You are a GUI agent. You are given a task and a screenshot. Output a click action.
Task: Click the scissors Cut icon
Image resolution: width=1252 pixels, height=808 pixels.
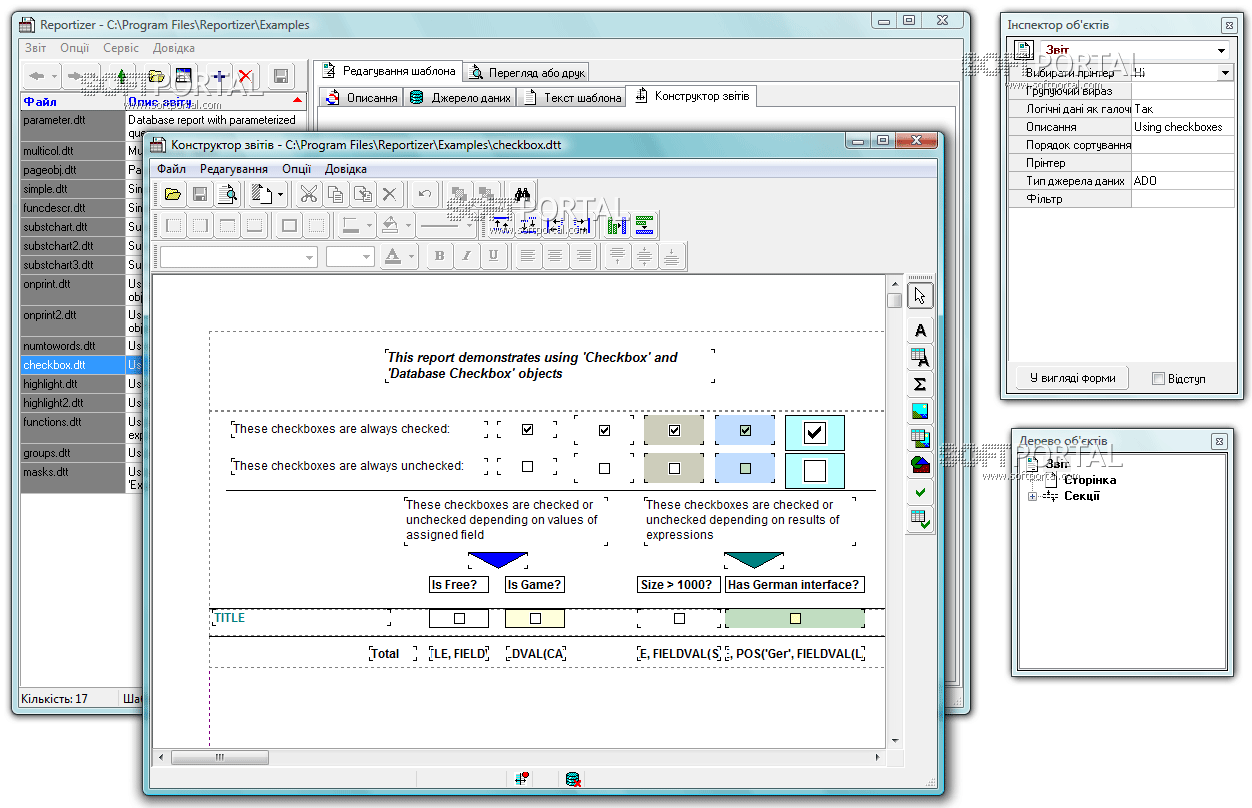[308, 194]
